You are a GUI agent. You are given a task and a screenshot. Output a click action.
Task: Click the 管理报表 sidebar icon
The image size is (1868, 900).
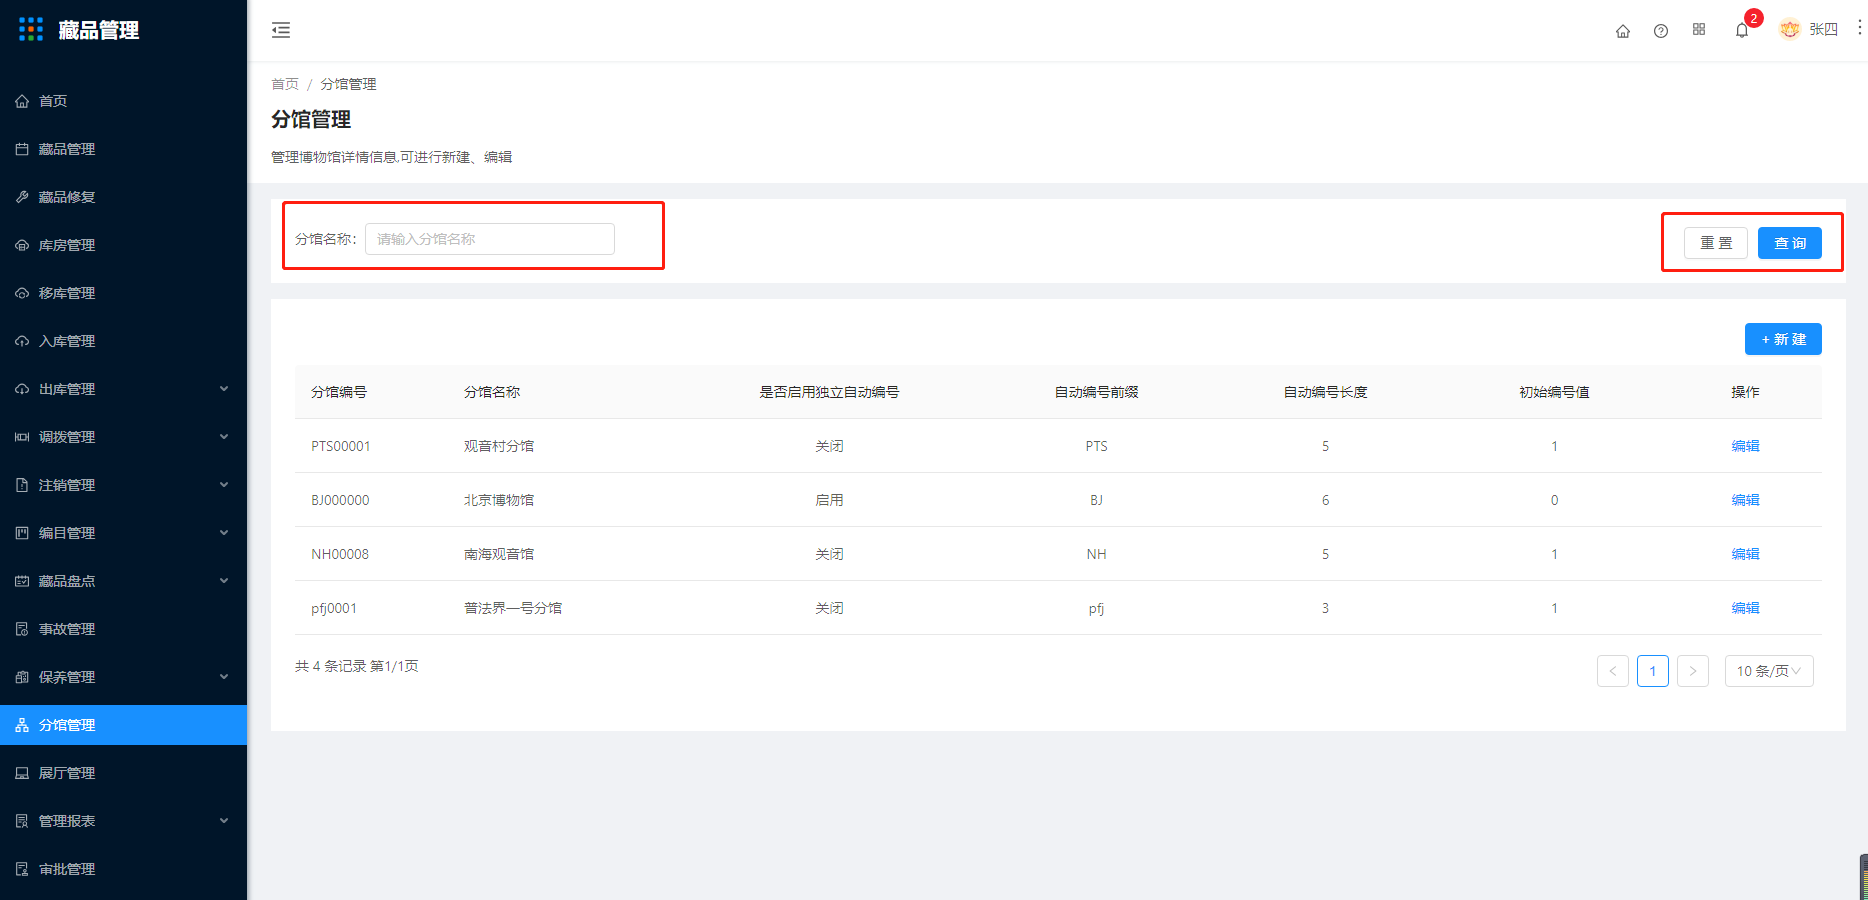(22, 821)
